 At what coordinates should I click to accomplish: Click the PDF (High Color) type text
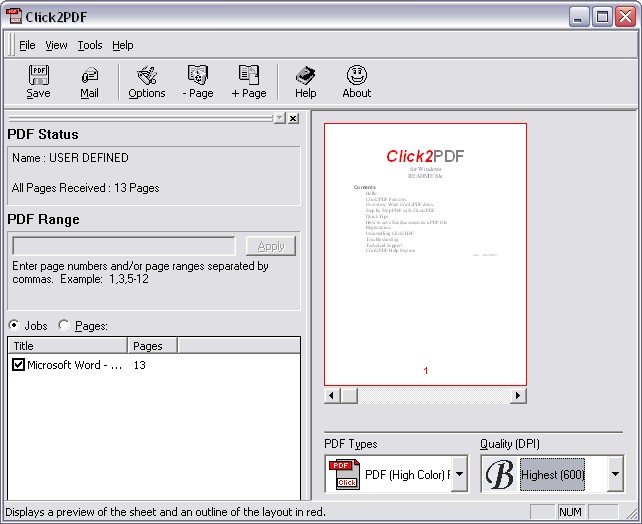408,474
